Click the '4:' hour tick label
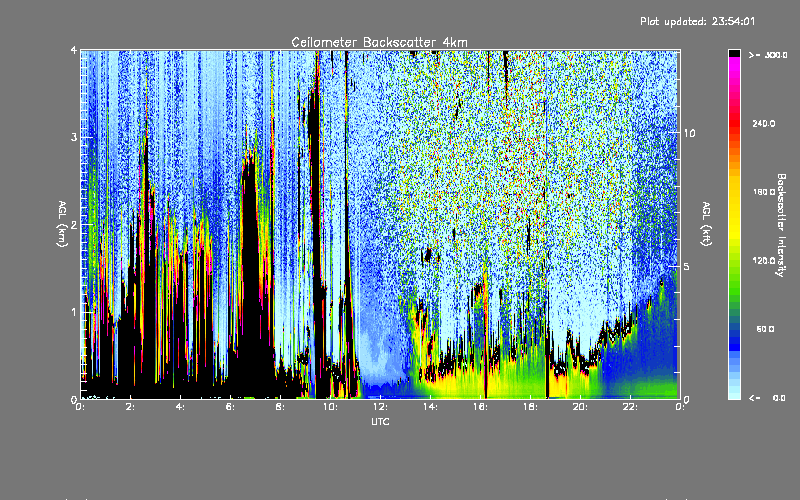This screenshot has width=800, height=500. coord(181,407)
